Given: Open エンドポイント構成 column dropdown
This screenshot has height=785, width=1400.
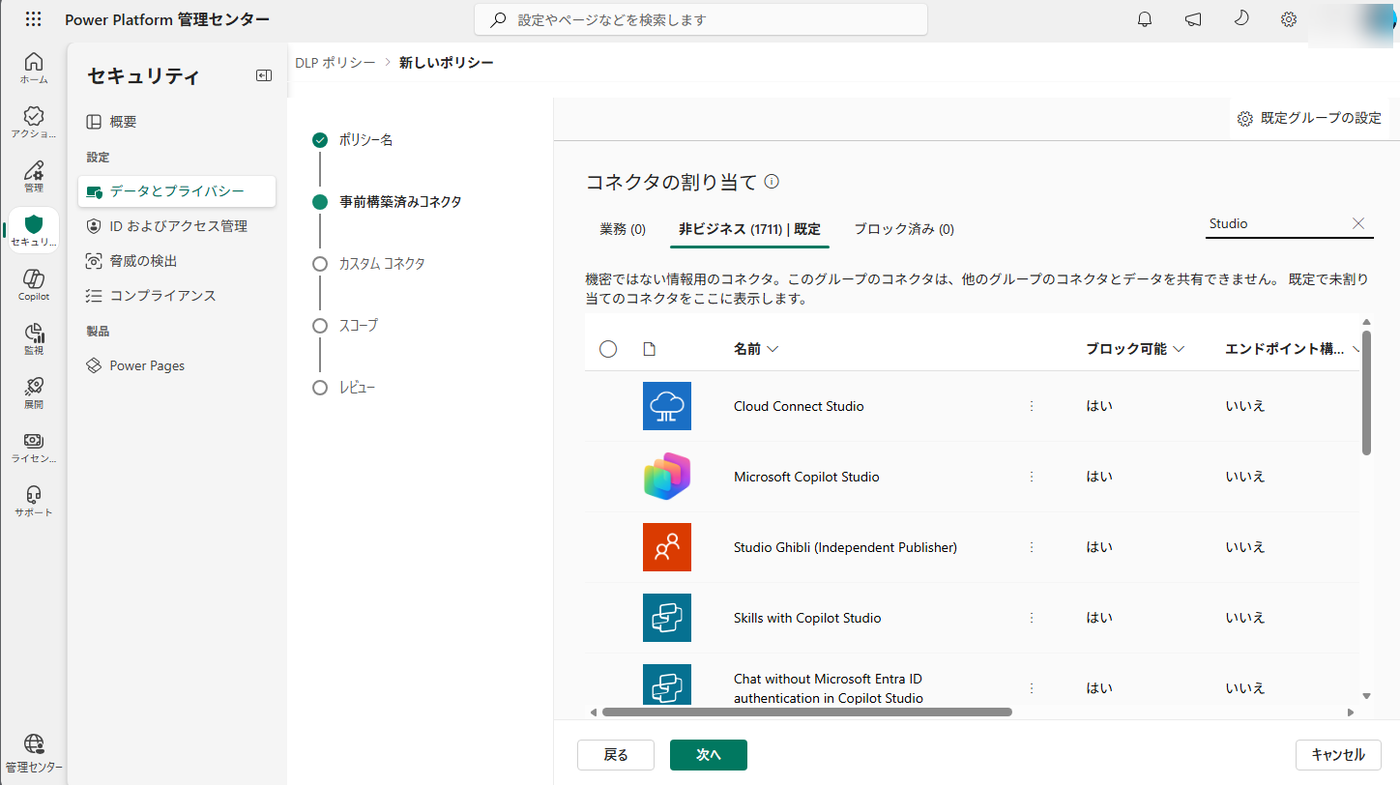Looking at the screenshot, I should 1292,349.
